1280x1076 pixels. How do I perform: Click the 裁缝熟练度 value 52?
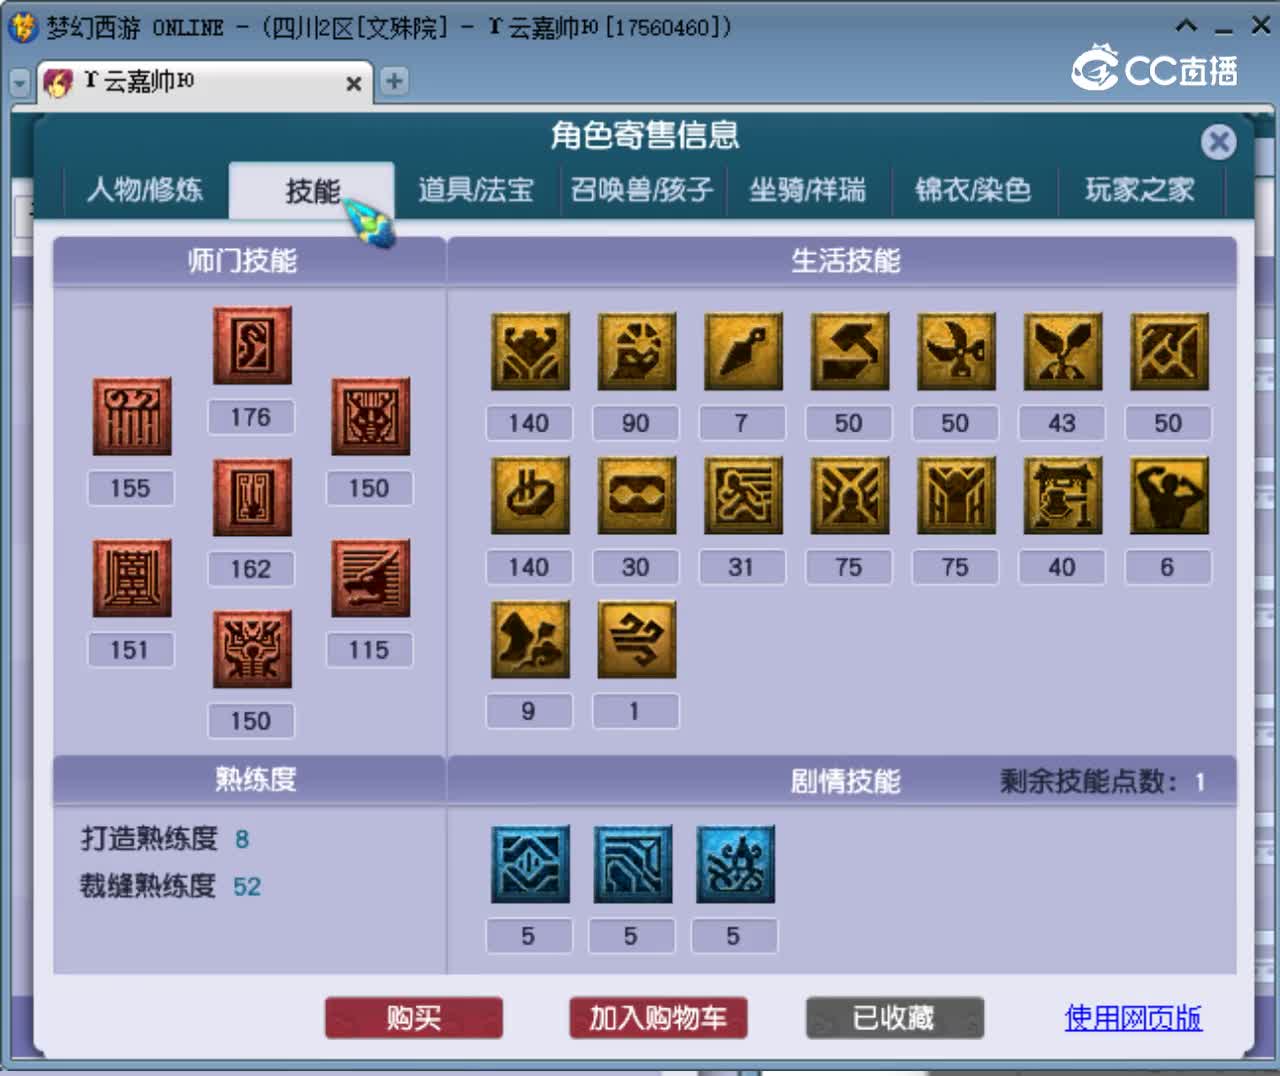(247, 886)
